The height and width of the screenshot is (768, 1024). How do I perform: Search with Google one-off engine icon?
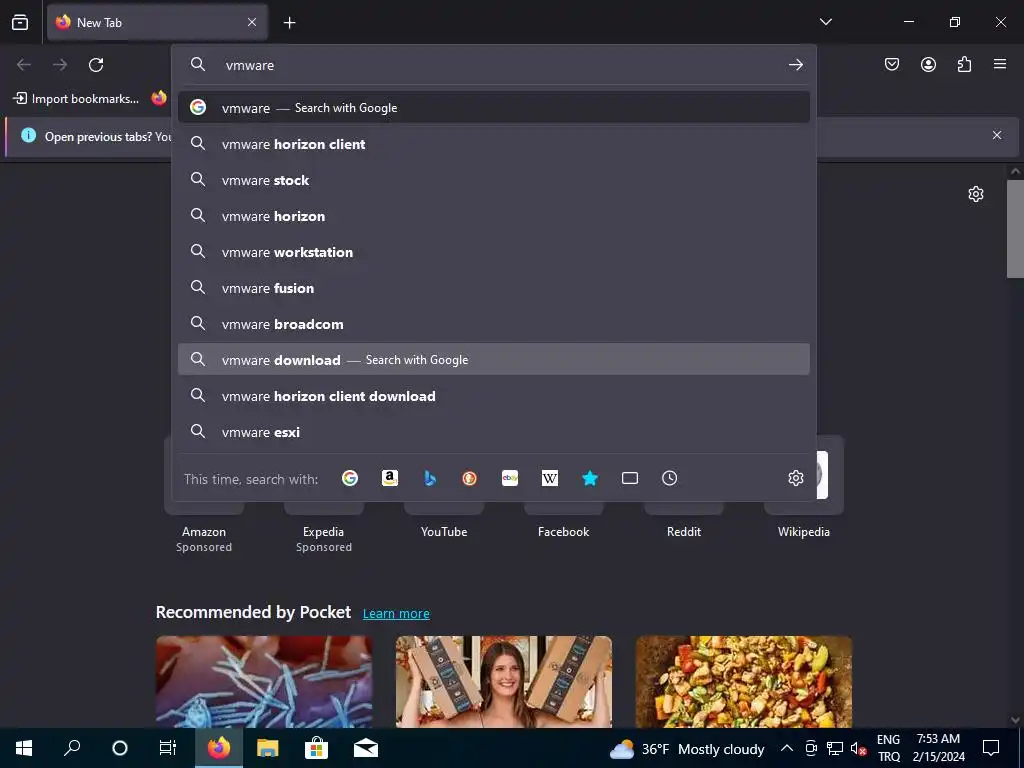[x=350, y=478]
